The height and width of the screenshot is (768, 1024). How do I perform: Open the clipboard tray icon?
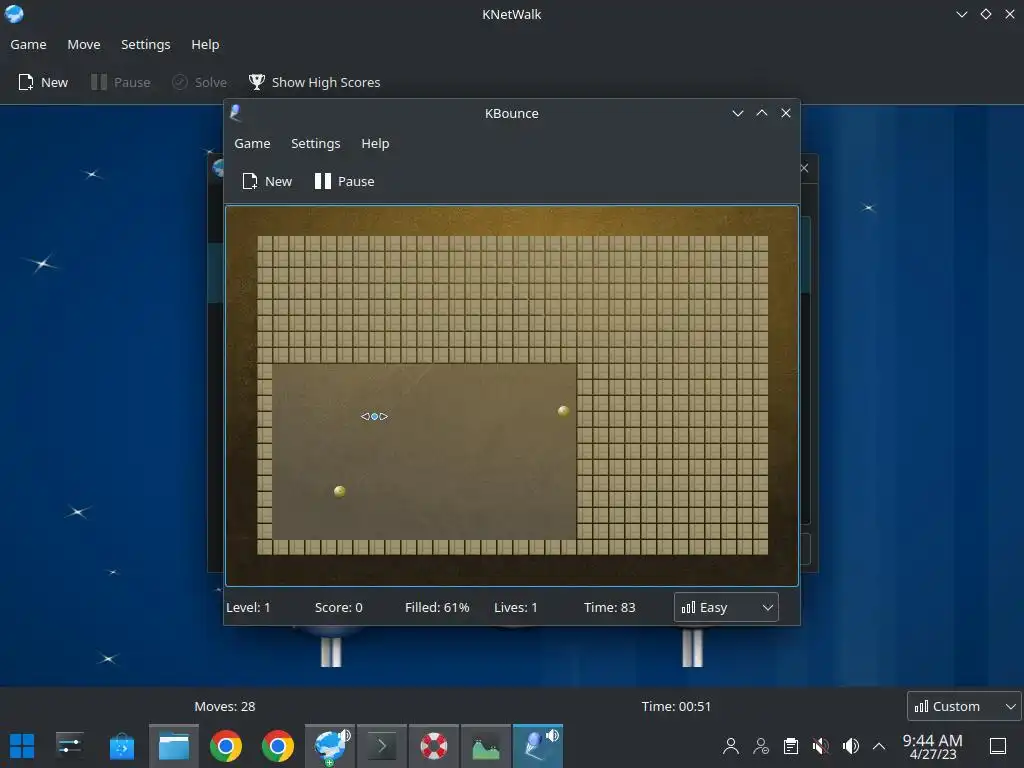[791, 746]
